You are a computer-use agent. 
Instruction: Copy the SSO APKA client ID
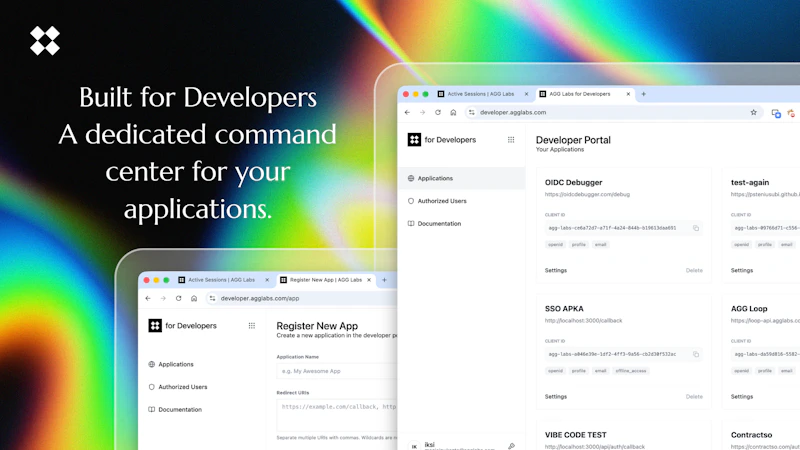click(x=696, y=354)
